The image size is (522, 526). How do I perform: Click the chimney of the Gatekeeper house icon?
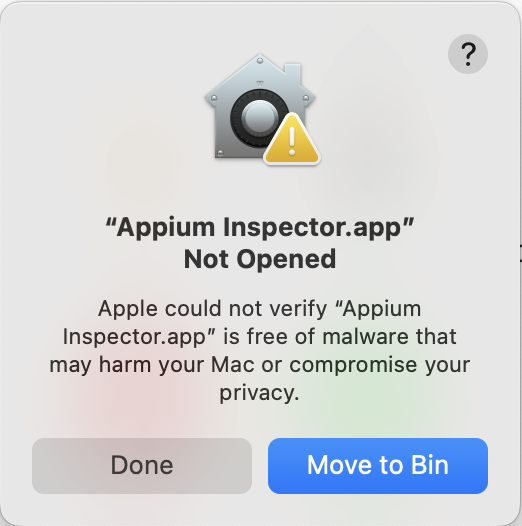click(x=293, y=73)
